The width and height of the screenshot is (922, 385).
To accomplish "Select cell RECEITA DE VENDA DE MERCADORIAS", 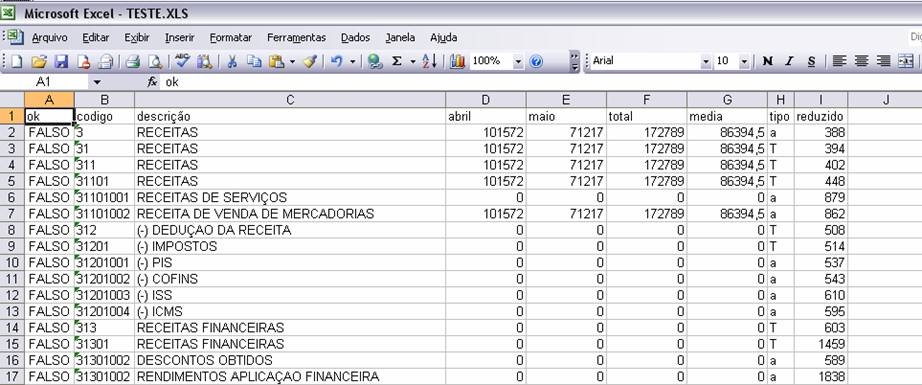I will 290,213.
